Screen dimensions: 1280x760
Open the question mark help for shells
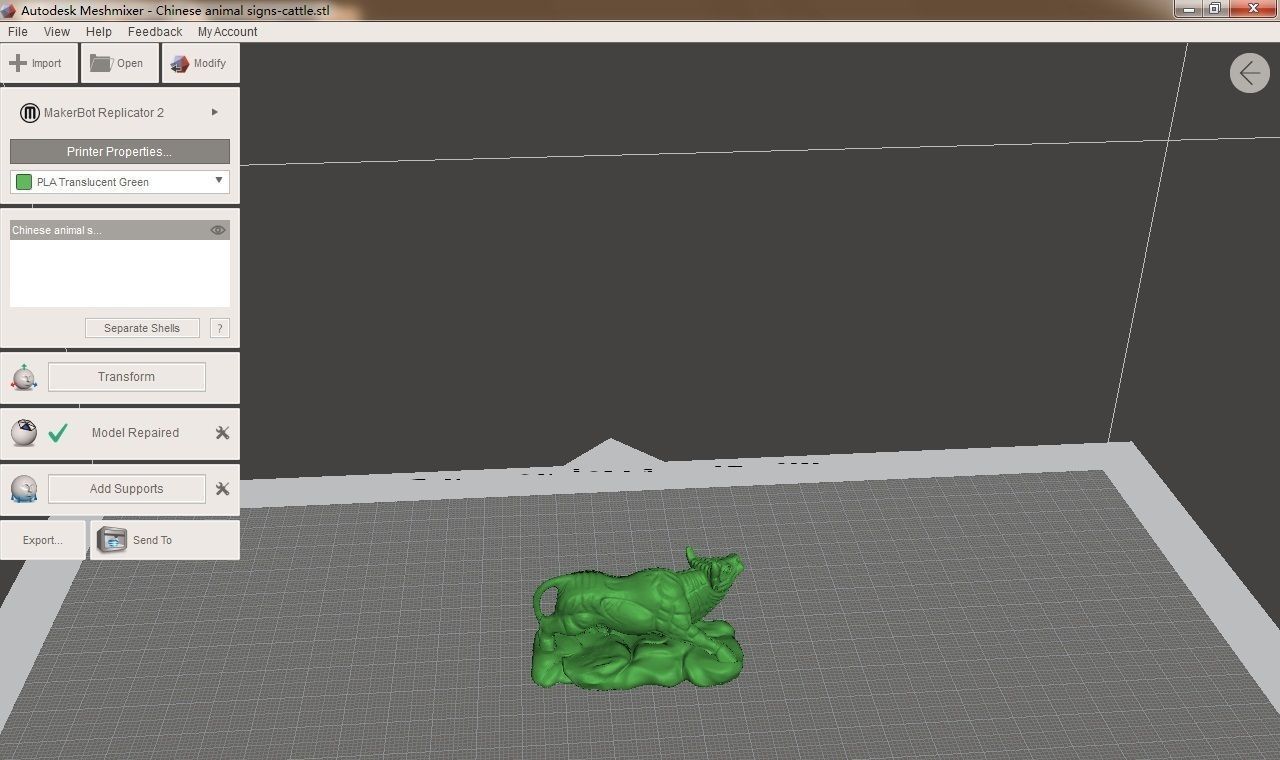220,328
